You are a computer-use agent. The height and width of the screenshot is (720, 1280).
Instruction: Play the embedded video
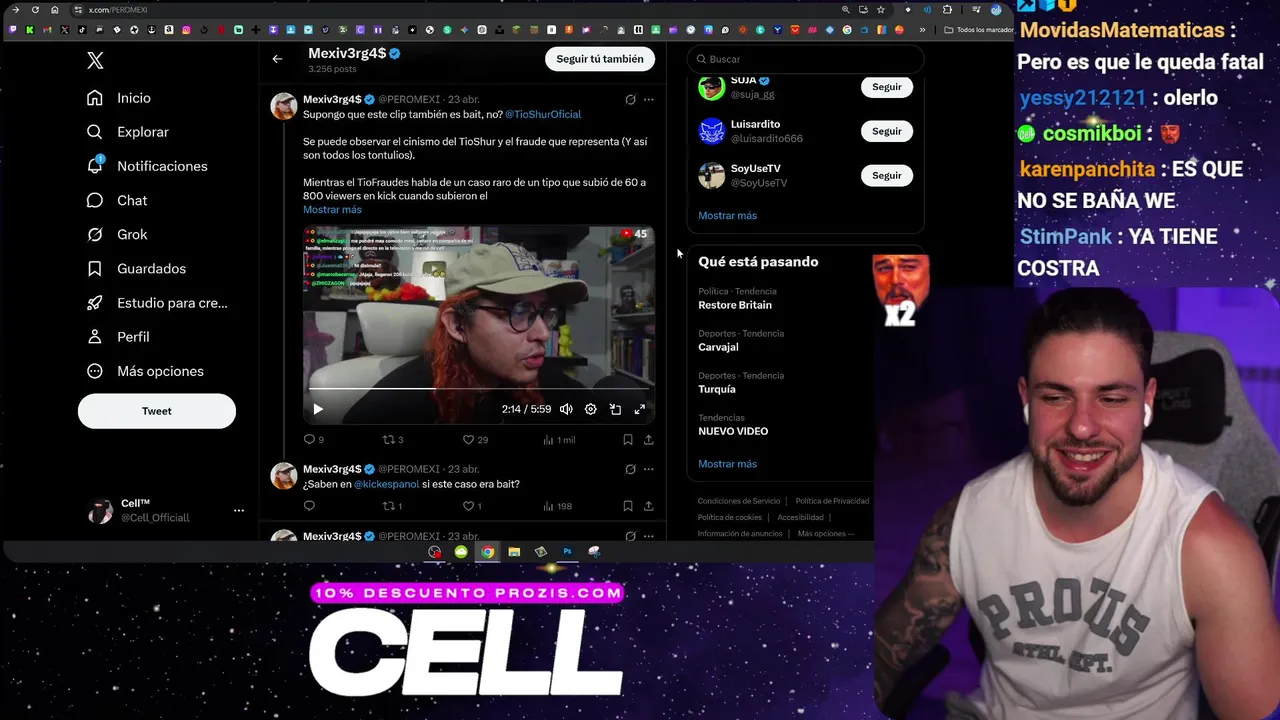point(318,409)
